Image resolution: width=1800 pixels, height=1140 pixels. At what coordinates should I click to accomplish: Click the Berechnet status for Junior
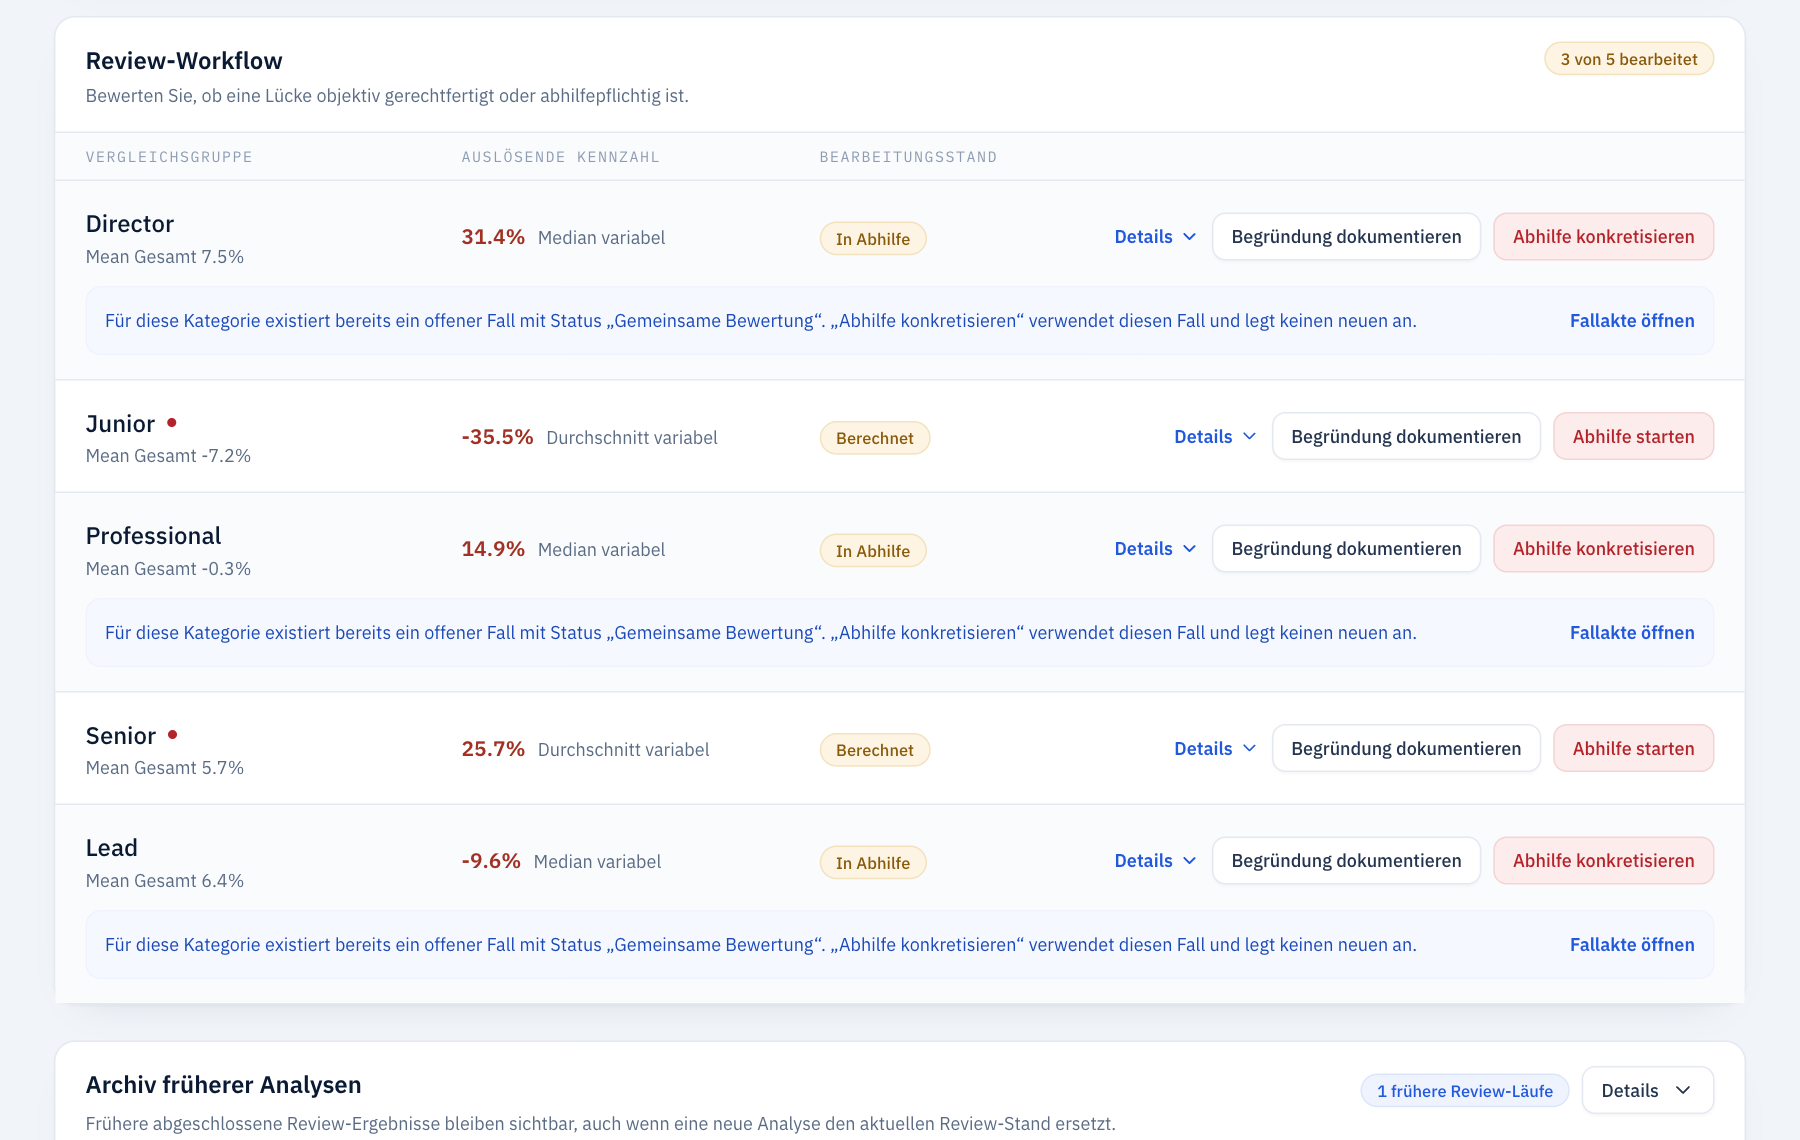click(x=875, y=438)
